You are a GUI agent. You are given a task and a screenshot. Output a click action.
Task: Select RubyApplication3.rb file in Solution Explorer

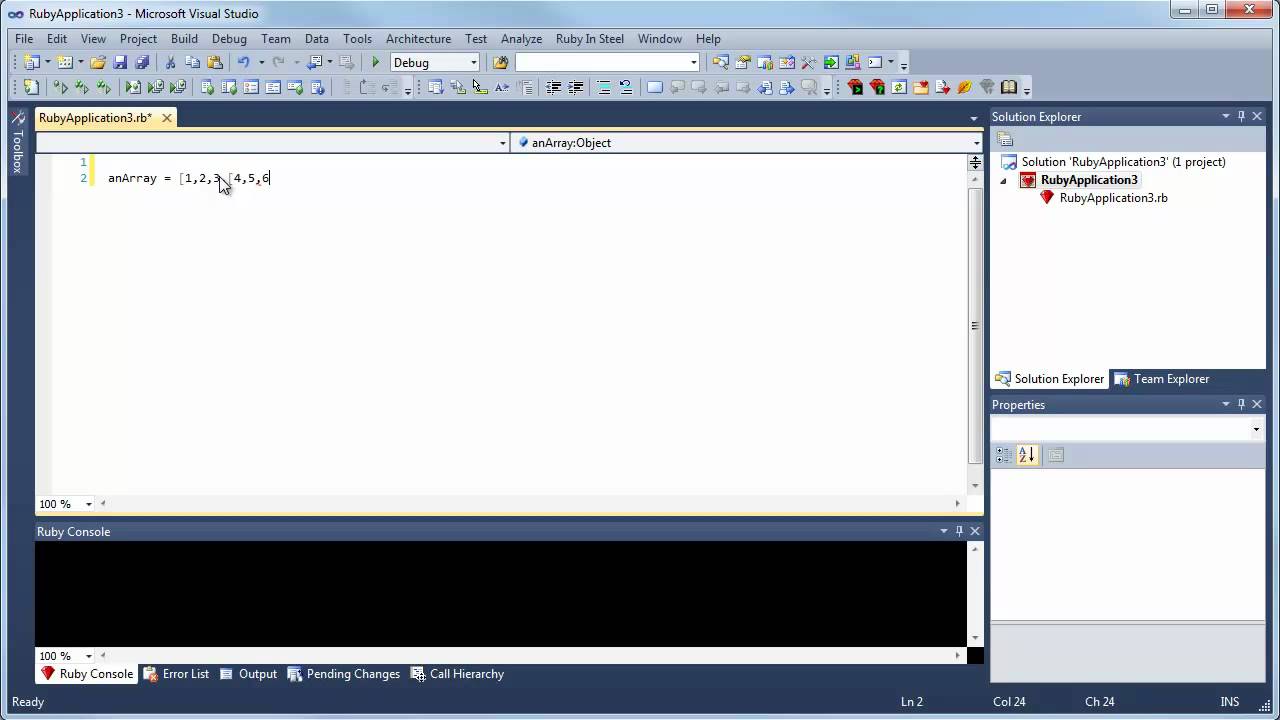[x=1113, y=198]
